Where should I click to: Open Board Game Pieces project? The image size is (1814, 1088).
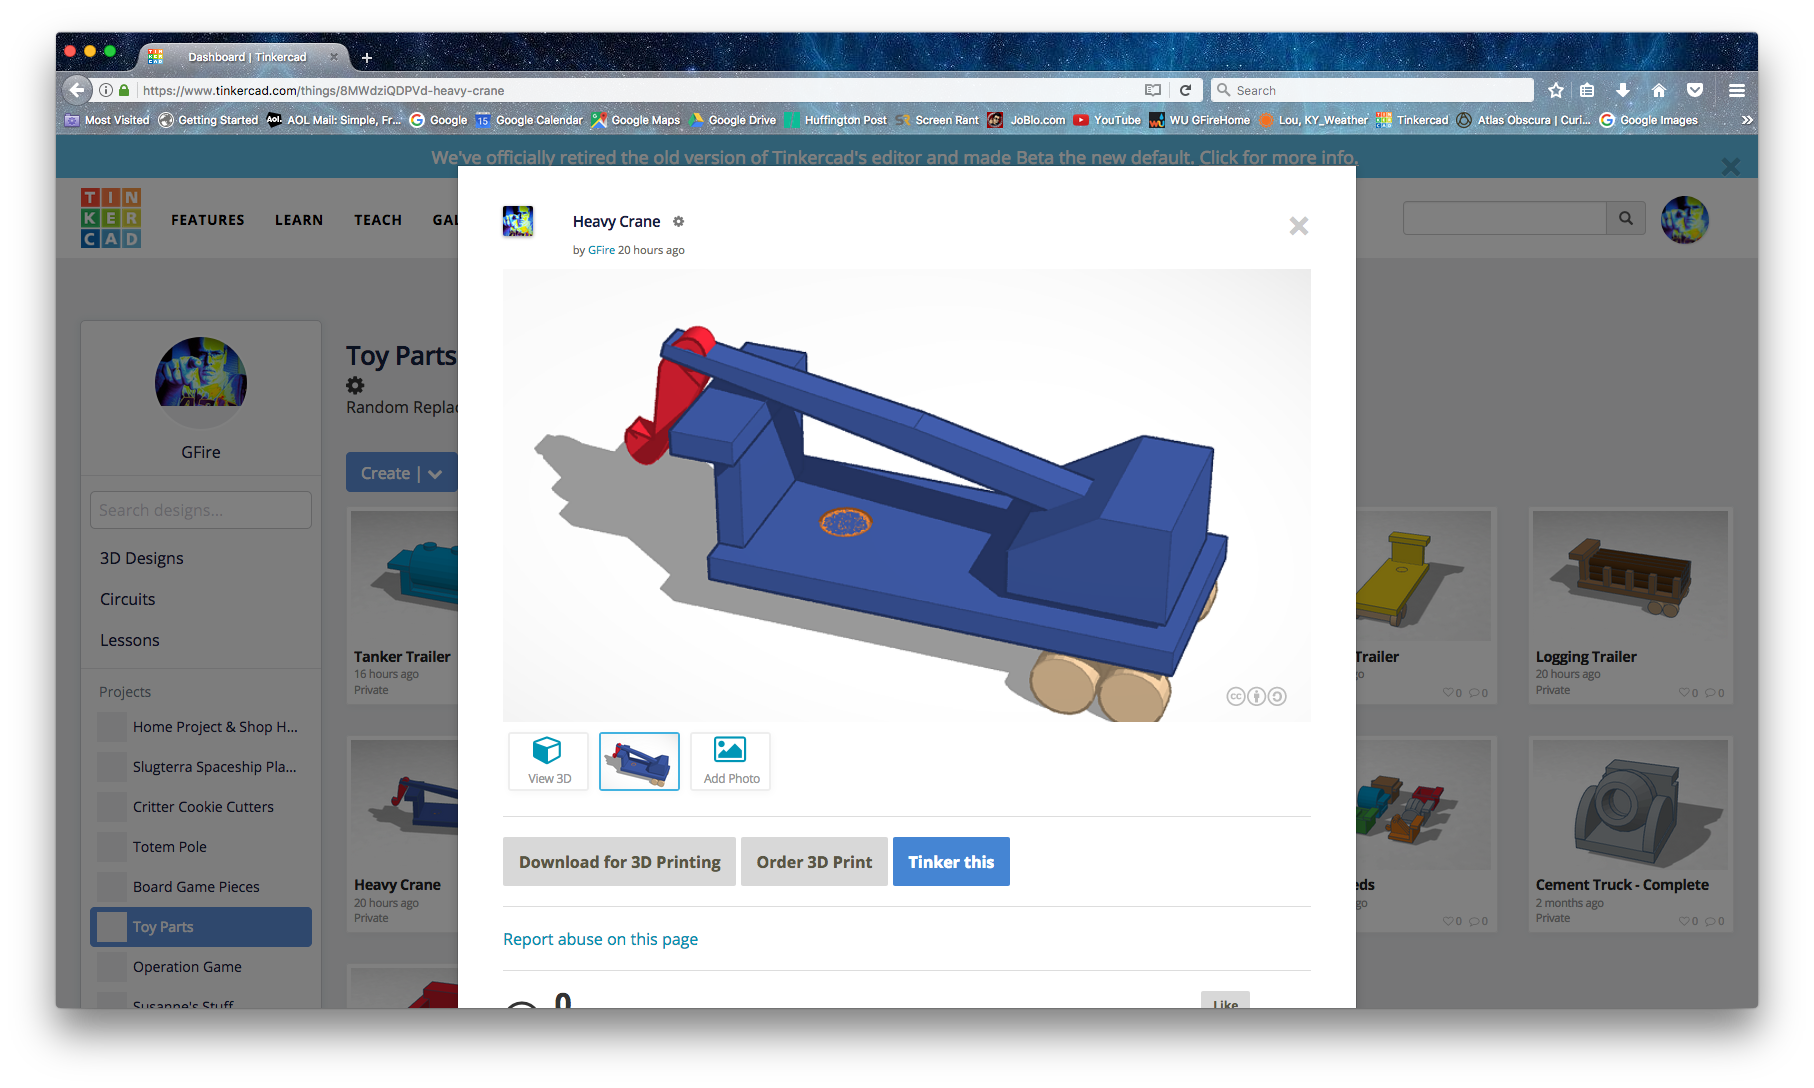tap(201, 887)
